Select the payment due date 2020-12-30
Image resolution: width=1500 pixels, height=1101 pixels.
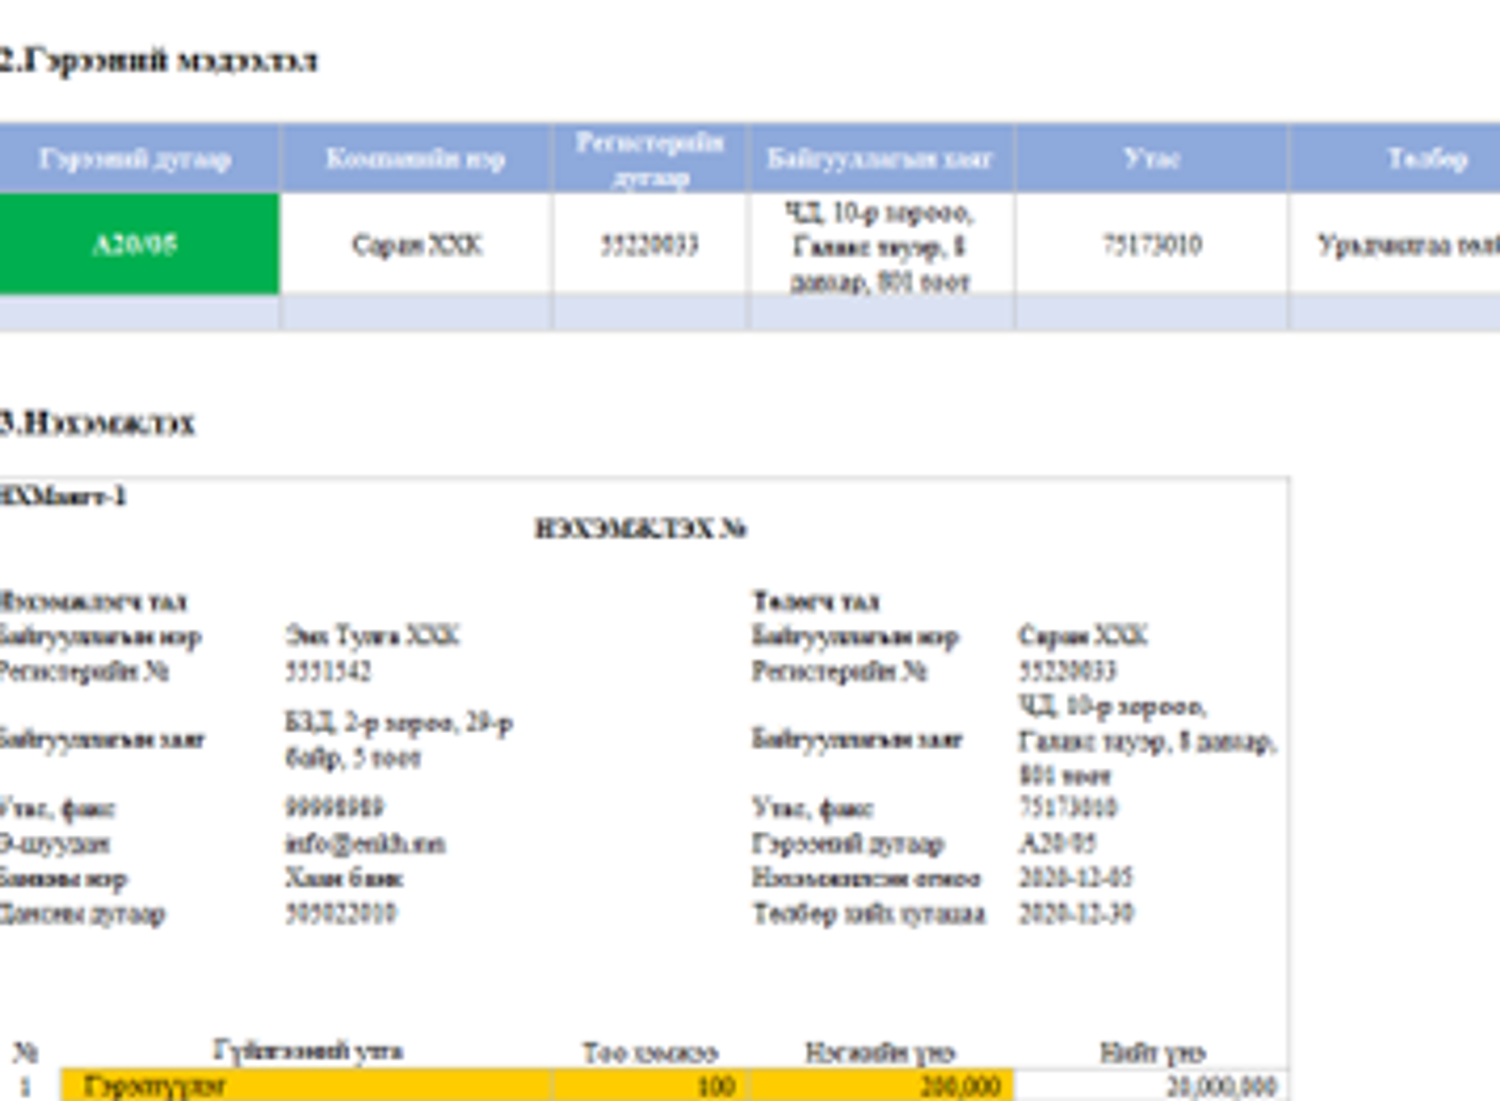(x=1075, y=913)
